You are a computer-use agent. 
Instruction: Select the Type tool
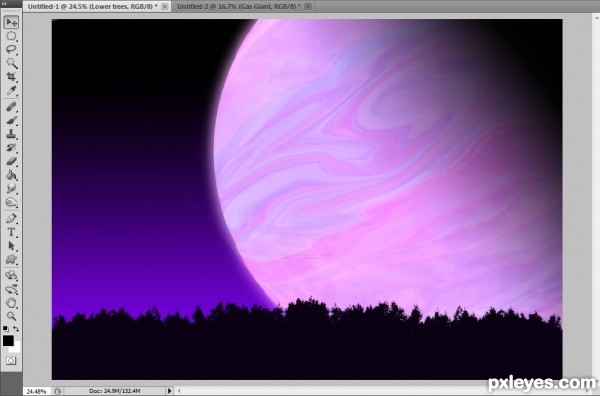[x=11, y=232]
